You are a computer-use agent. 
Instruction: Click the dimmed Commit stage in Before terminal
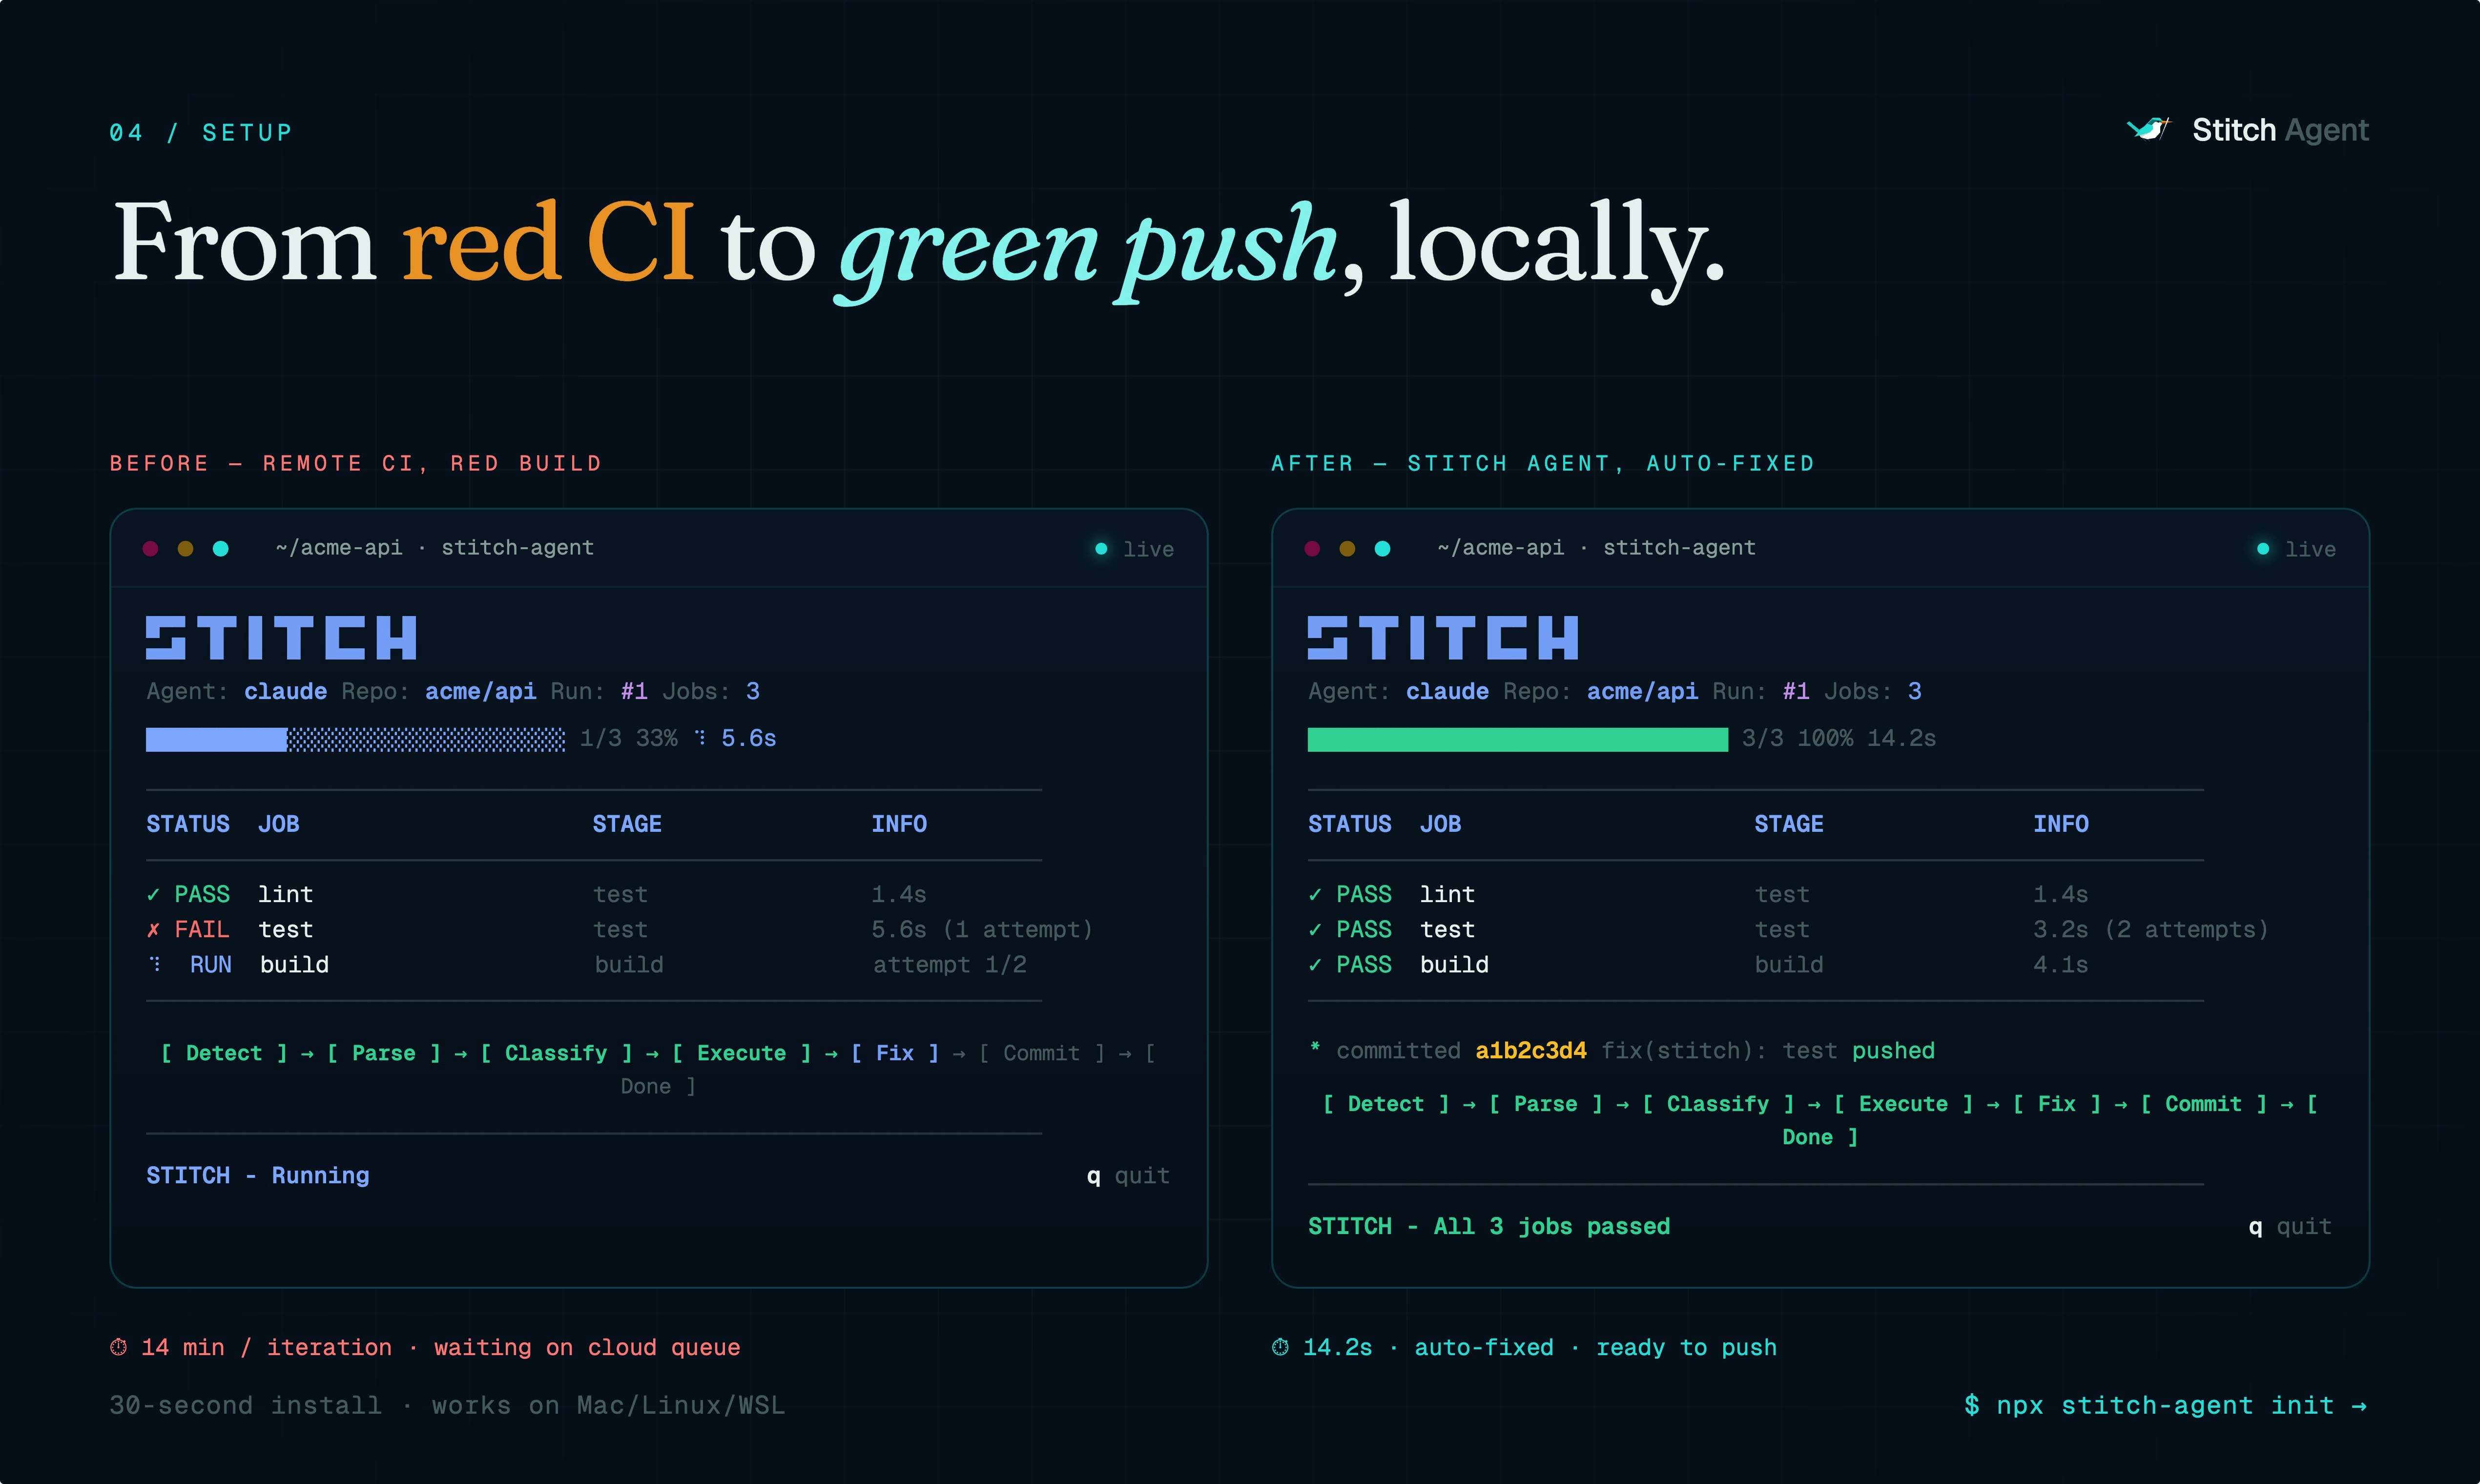point(1042,1053)
